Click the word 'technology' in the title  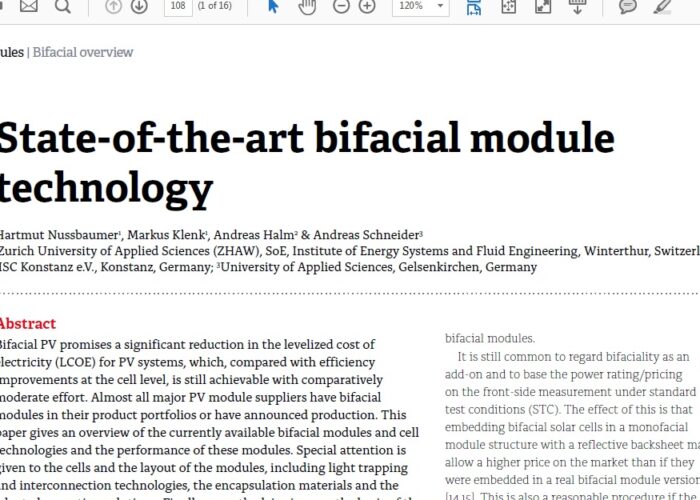[106, 189]
